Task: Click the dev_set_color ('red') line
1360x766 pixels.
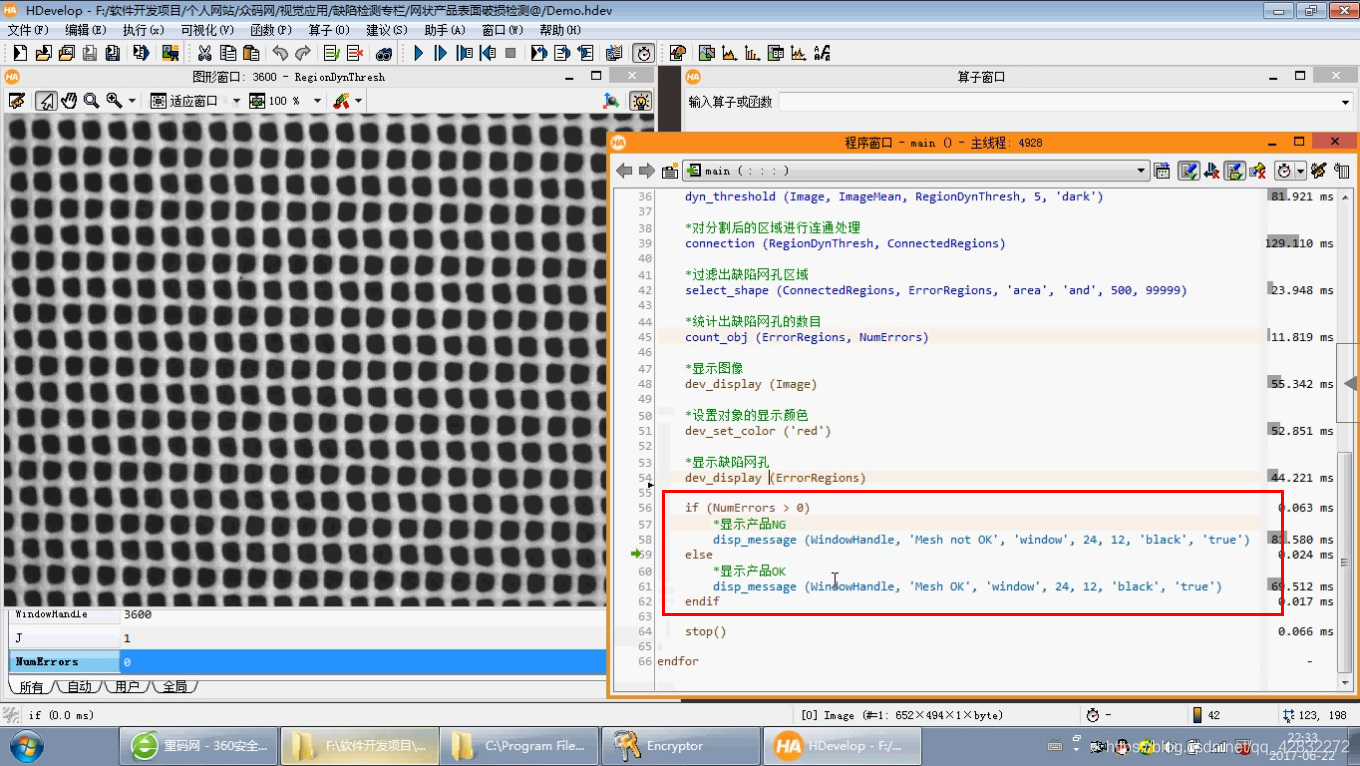Action: [x=758, y=431]
